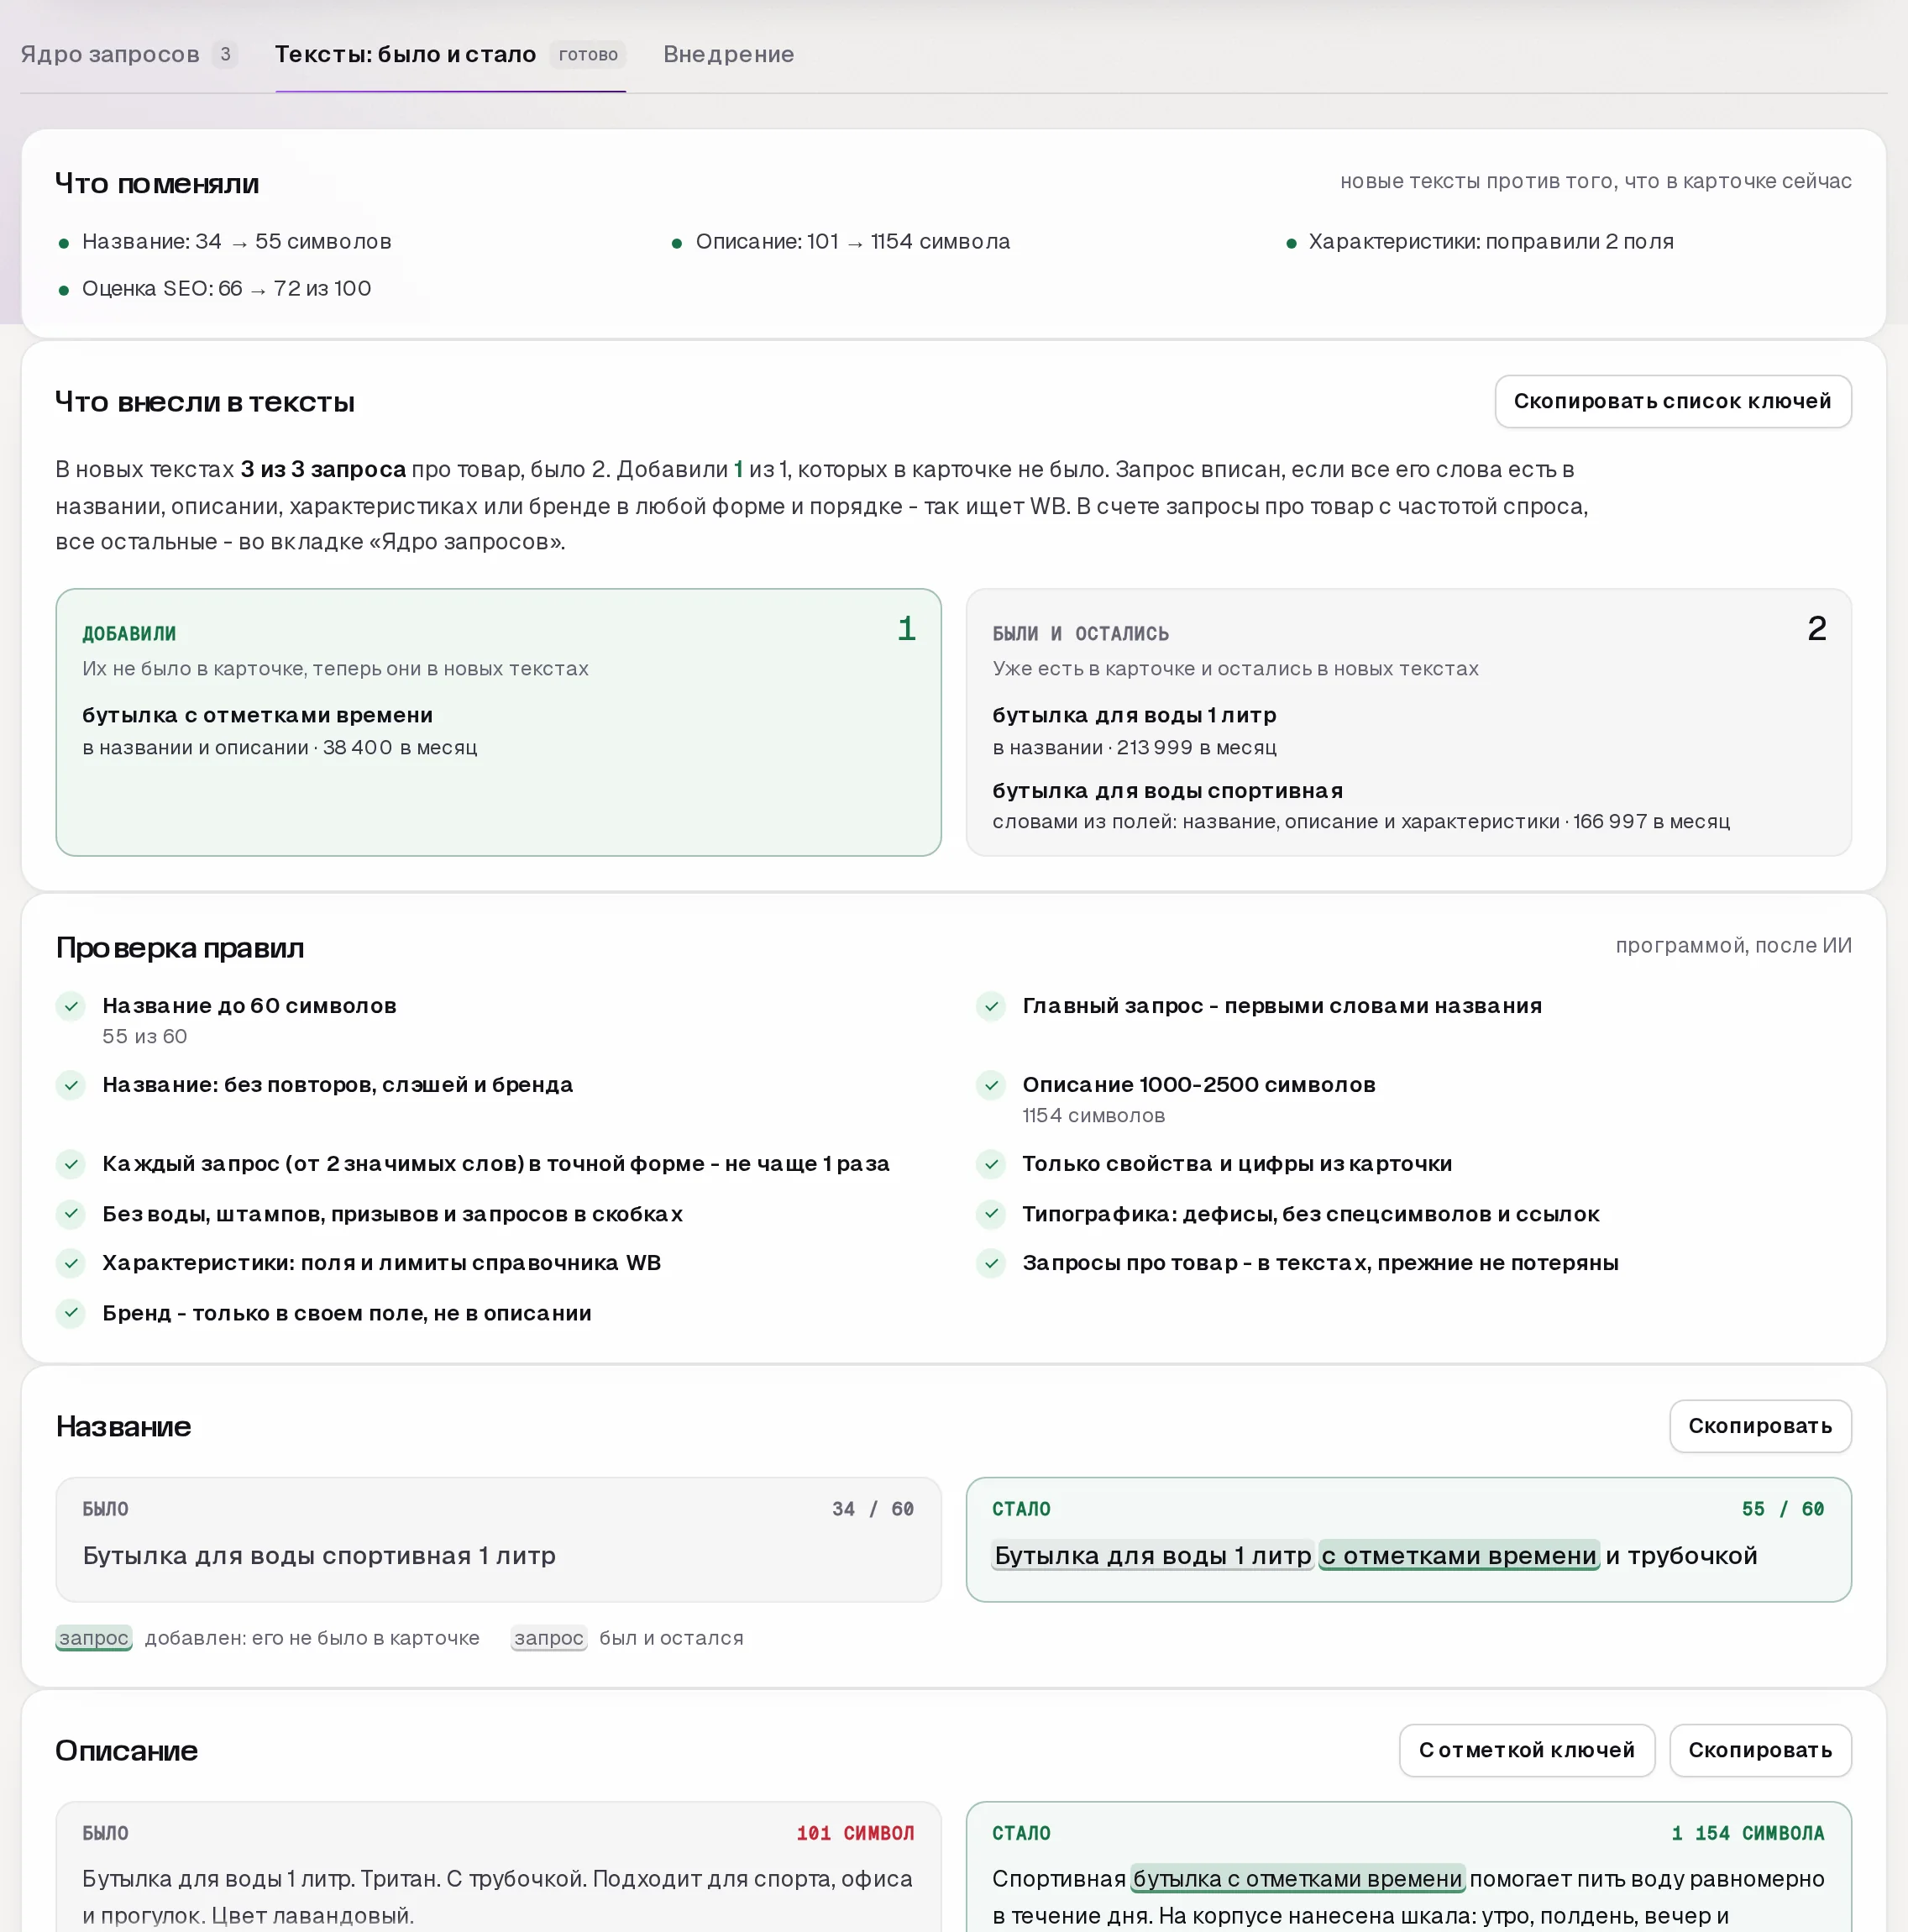Viewport: 1908px width, 1932px height.
Task: Click check icon for «Характеристики: поля и лимиты справочника WB»
Action: click(71, 1263)
